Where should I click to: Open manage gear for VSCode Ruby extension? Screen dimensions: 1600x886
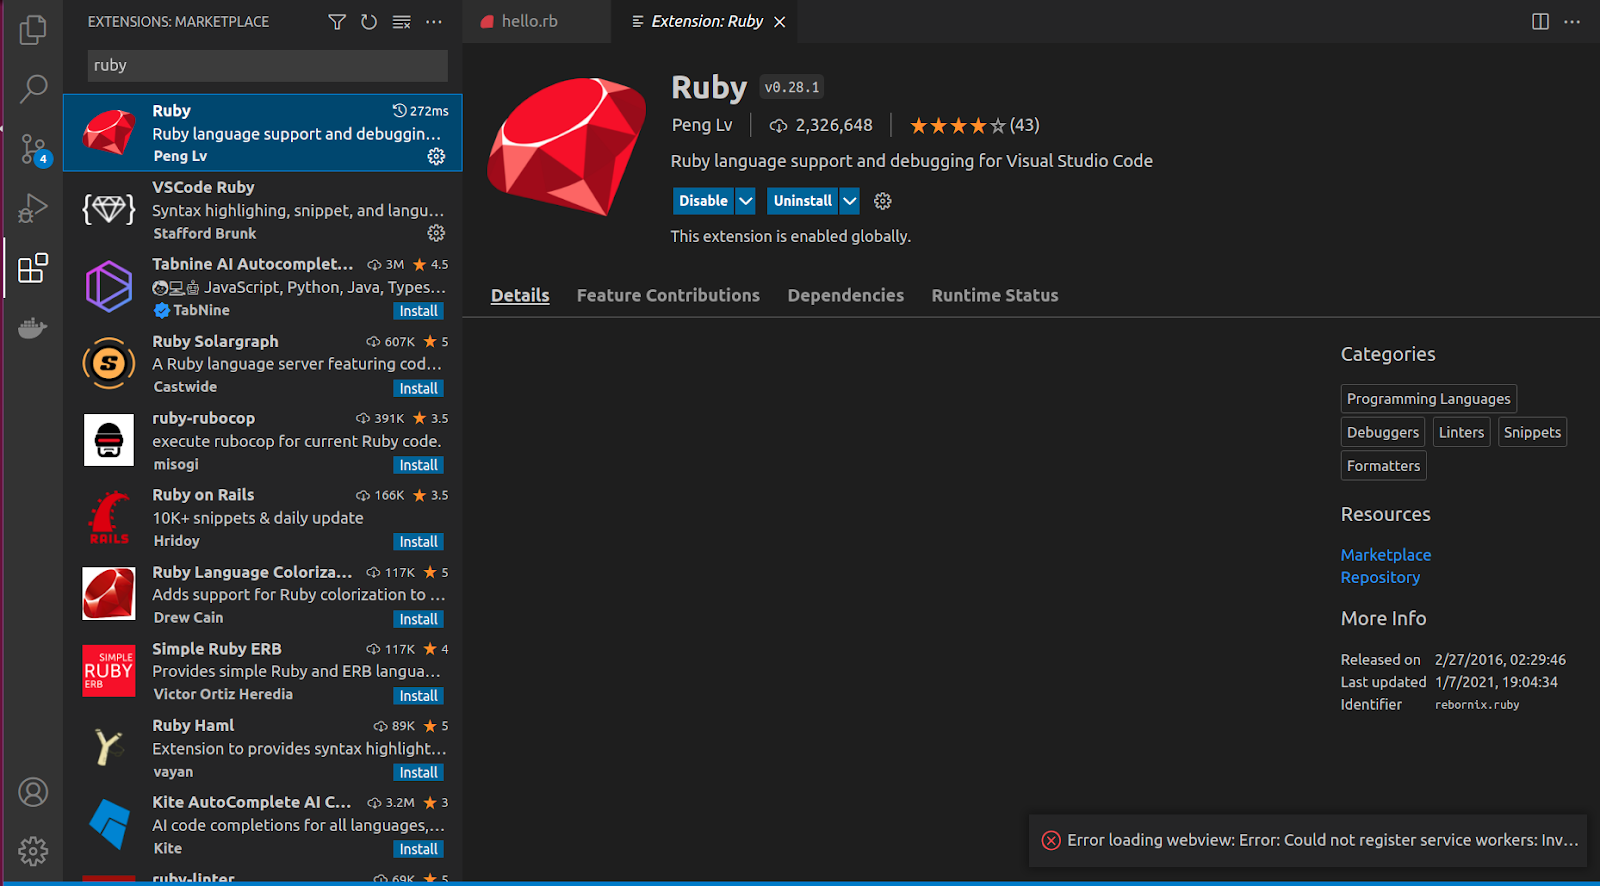pos(436,233)
